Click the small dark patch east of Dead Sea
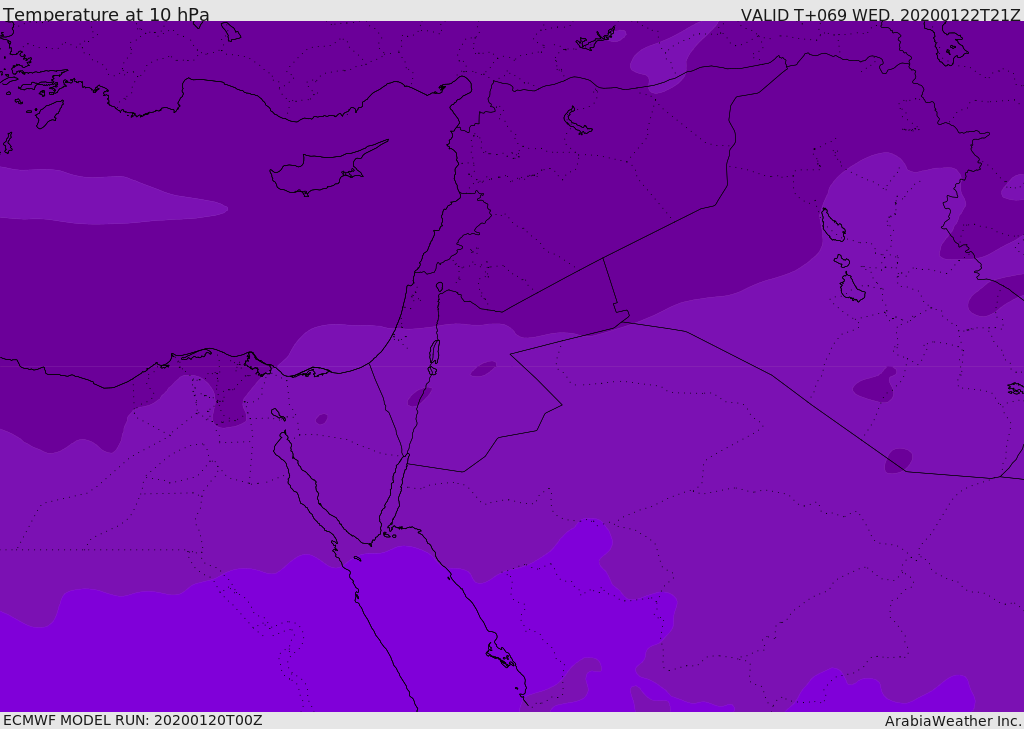1024x729 pixels. point(483,369)
